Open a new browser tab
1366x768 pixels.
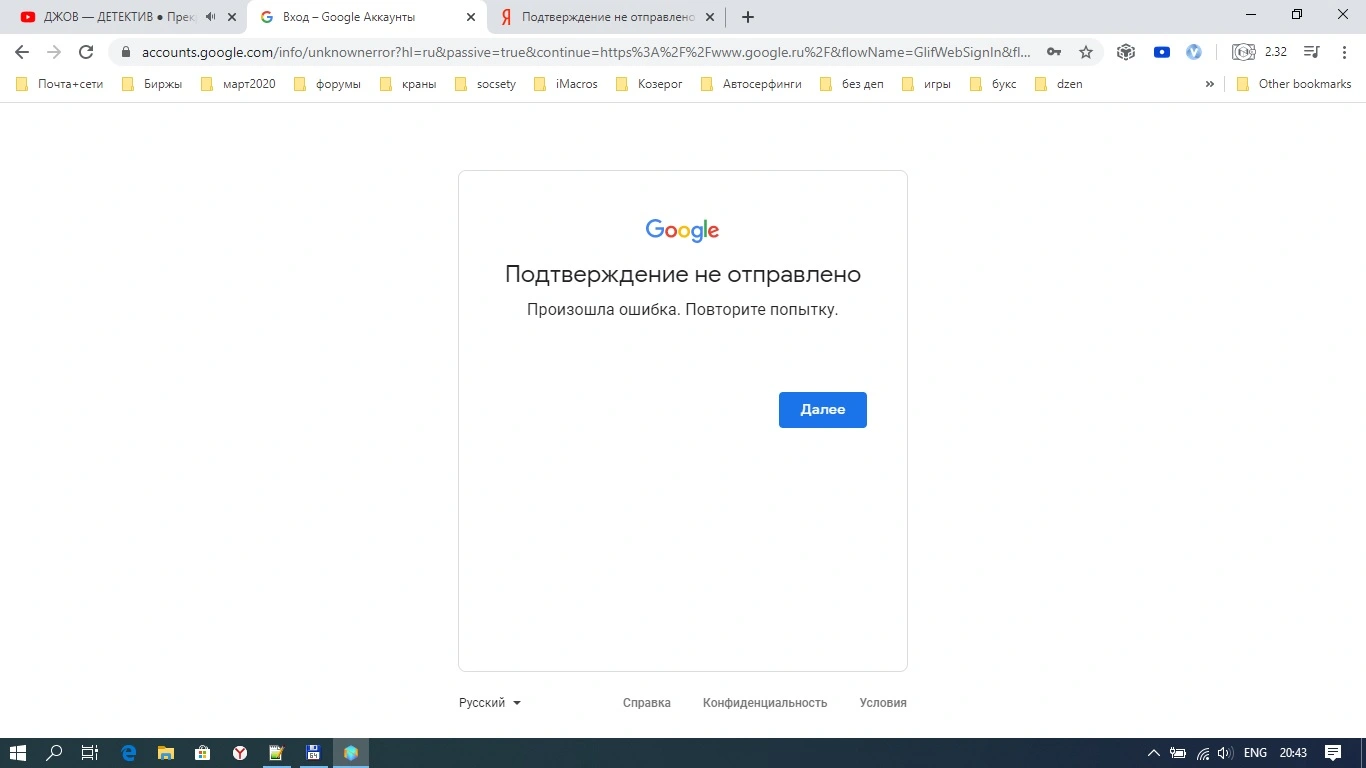click(748, 17)
